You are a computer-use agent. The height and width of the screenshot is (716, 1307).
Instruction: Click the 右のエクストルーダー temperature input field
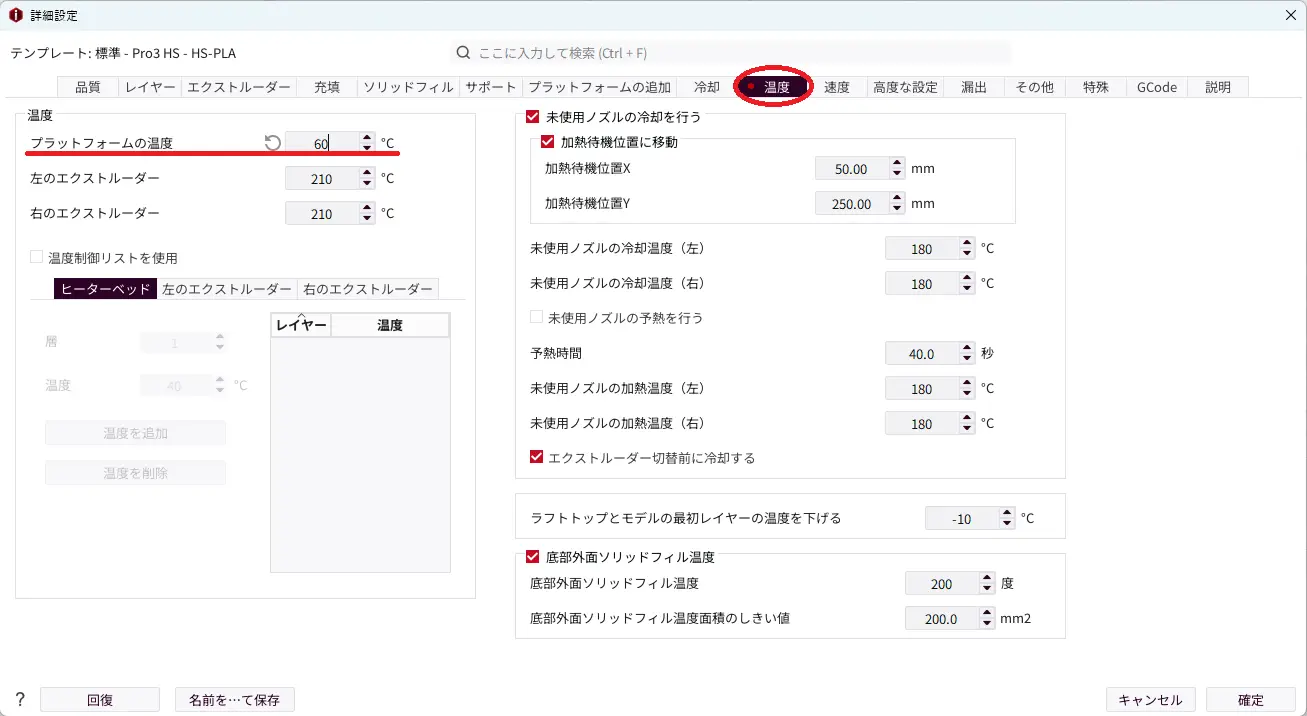[x=321, y=214]
